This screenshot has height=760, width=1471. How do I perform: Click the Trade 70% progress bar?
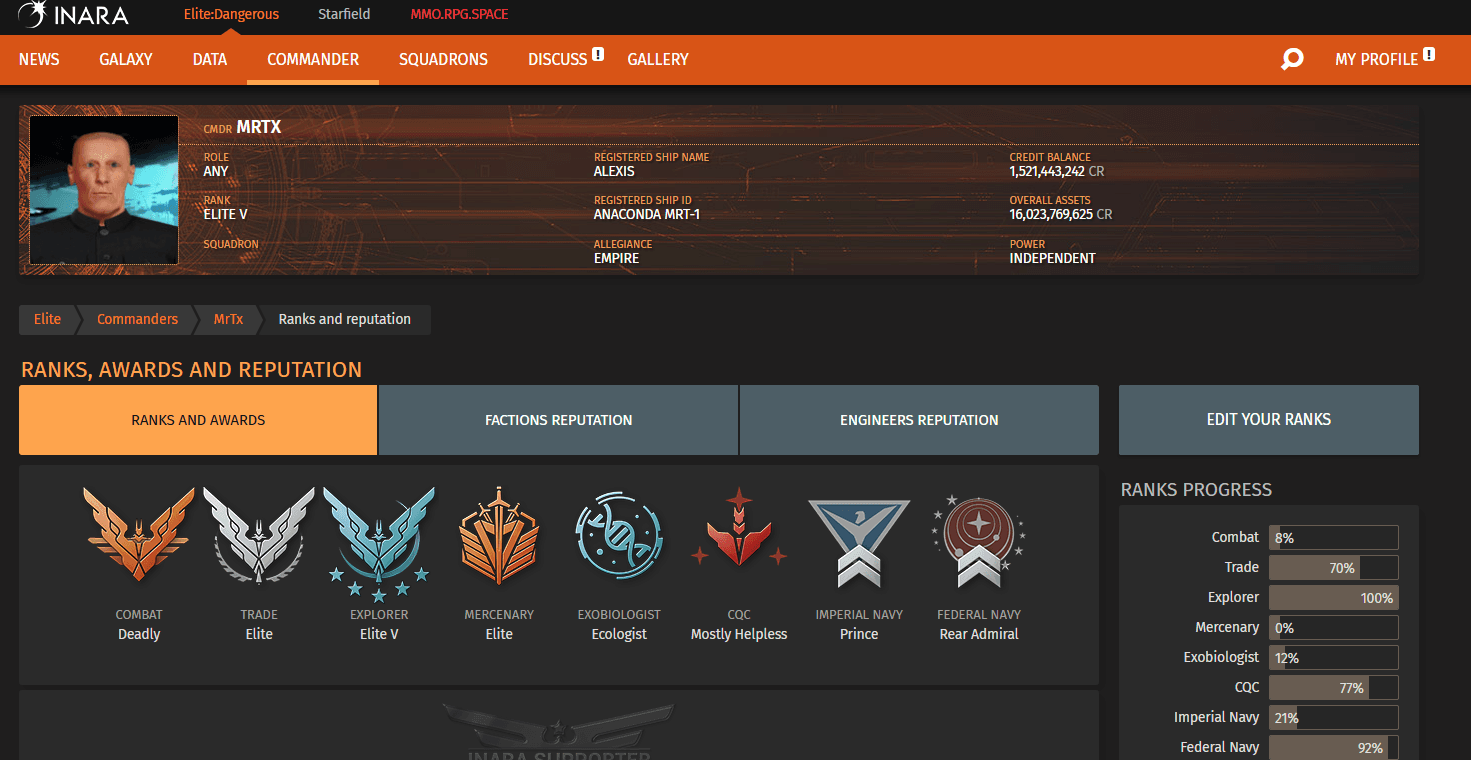[x=1333, y=568]
